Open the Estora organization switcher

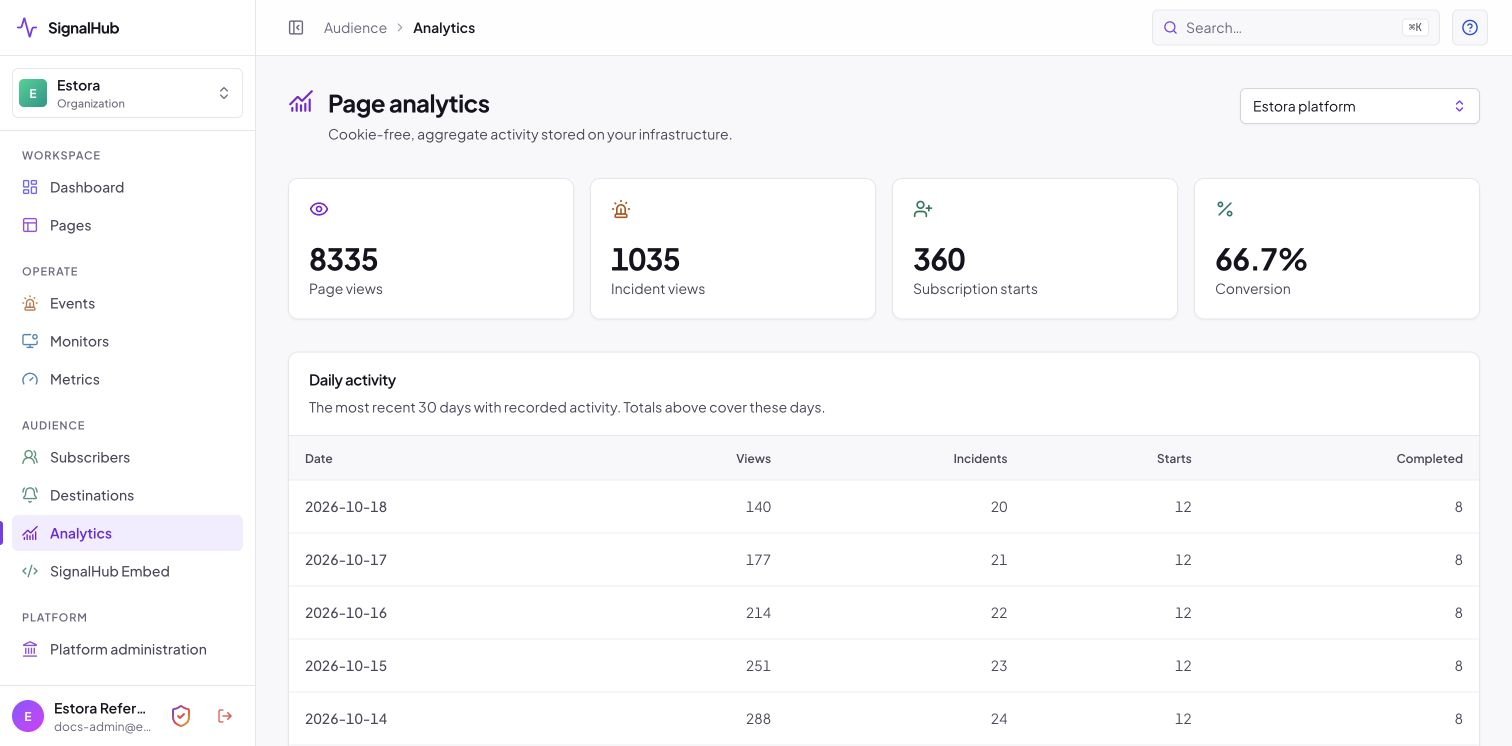127,93
